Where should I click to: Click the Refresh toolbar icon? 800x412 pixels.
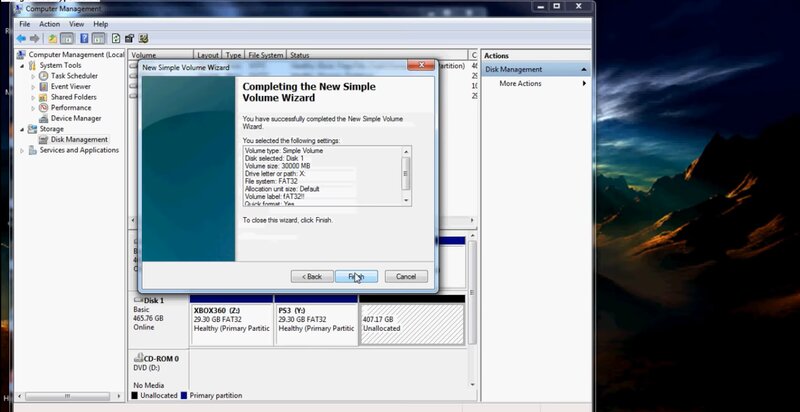pos(116,38)
